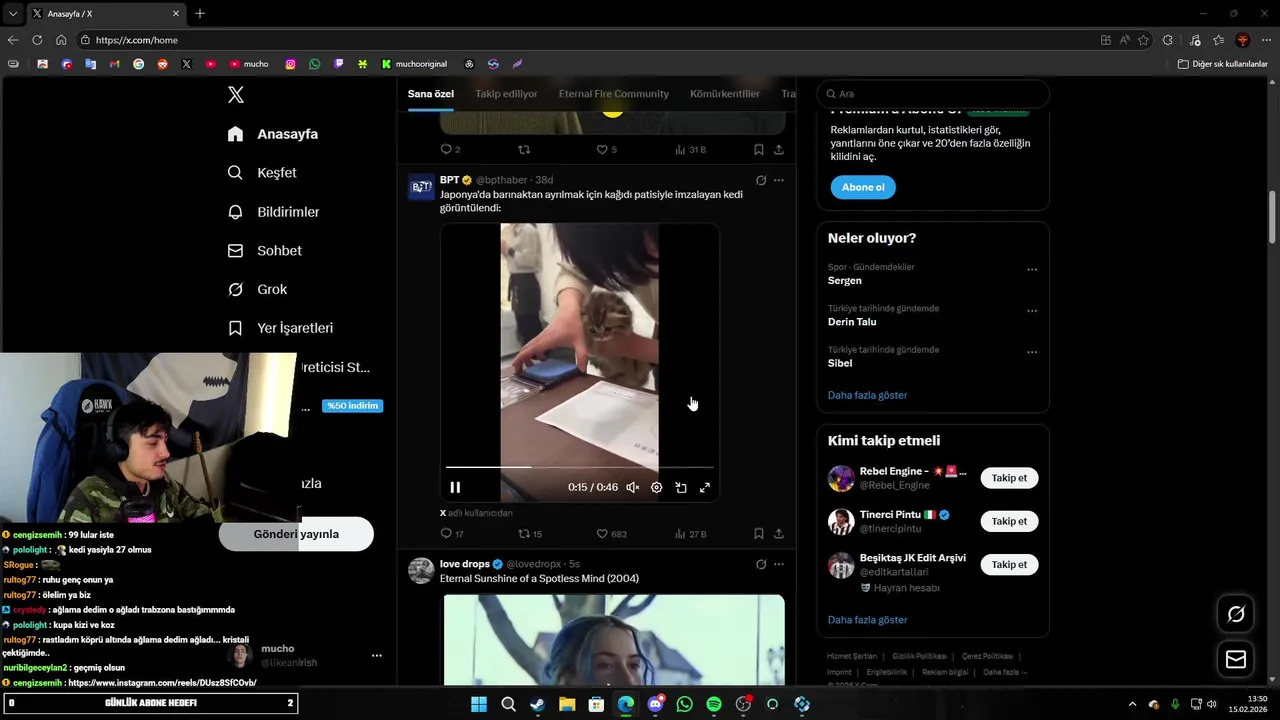Open more options on the love drops post
1280x720 pixels.
pos(779,565)
